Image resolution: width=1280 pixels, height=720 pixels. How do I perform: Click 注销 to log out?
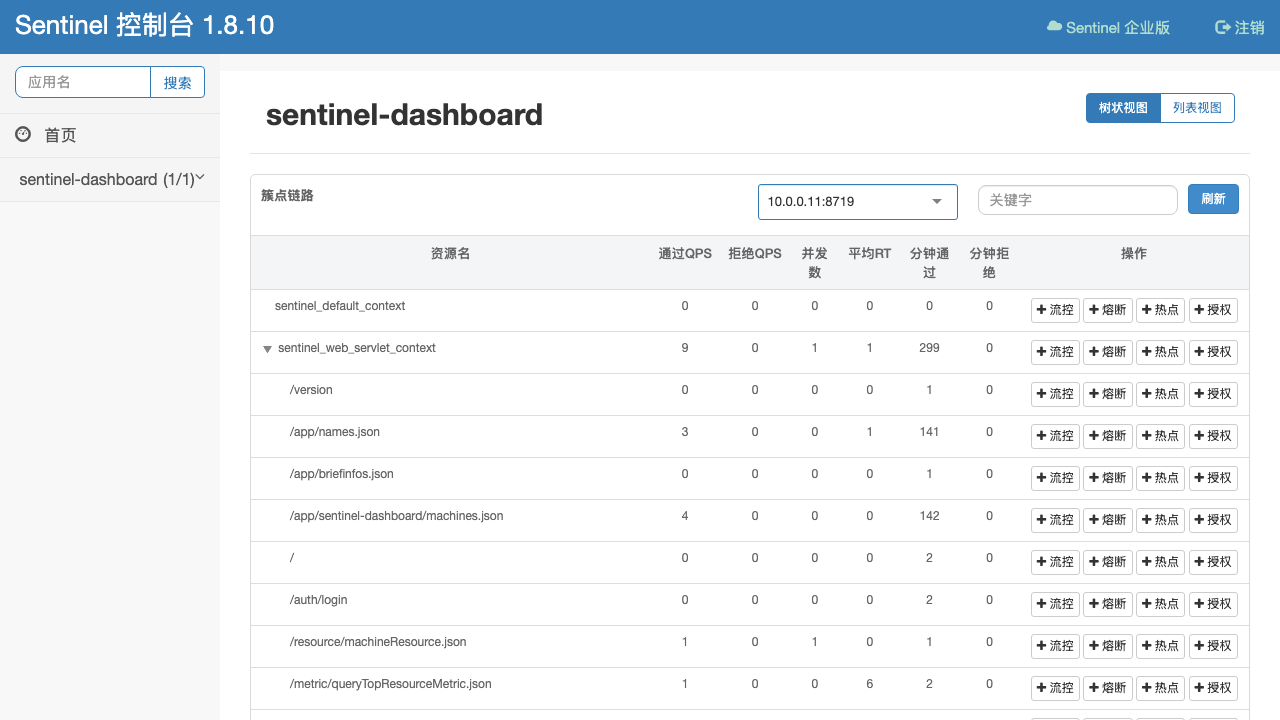(x=1239, y=27)
